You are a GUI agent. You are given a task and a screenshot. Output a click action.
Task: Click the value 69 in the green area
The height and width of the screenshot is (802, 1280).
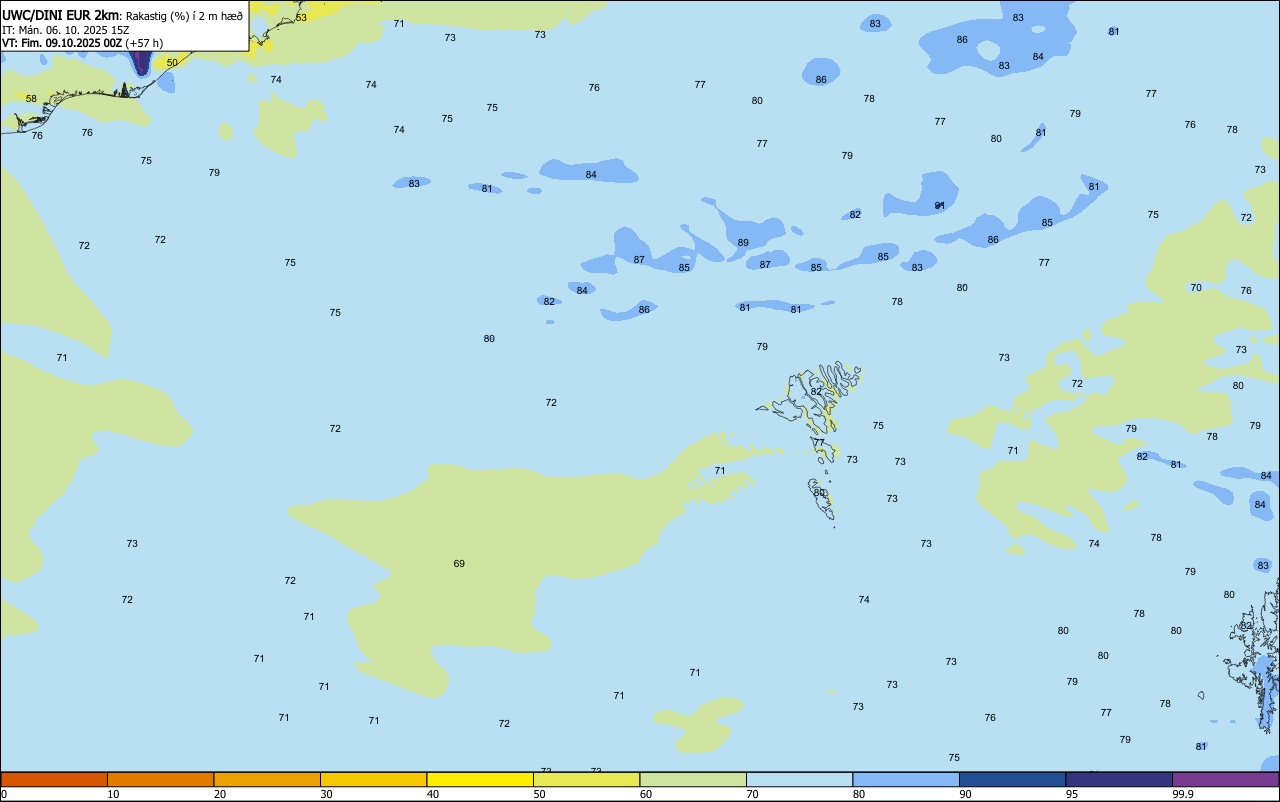pyautogui.click(x=459, y=564)
